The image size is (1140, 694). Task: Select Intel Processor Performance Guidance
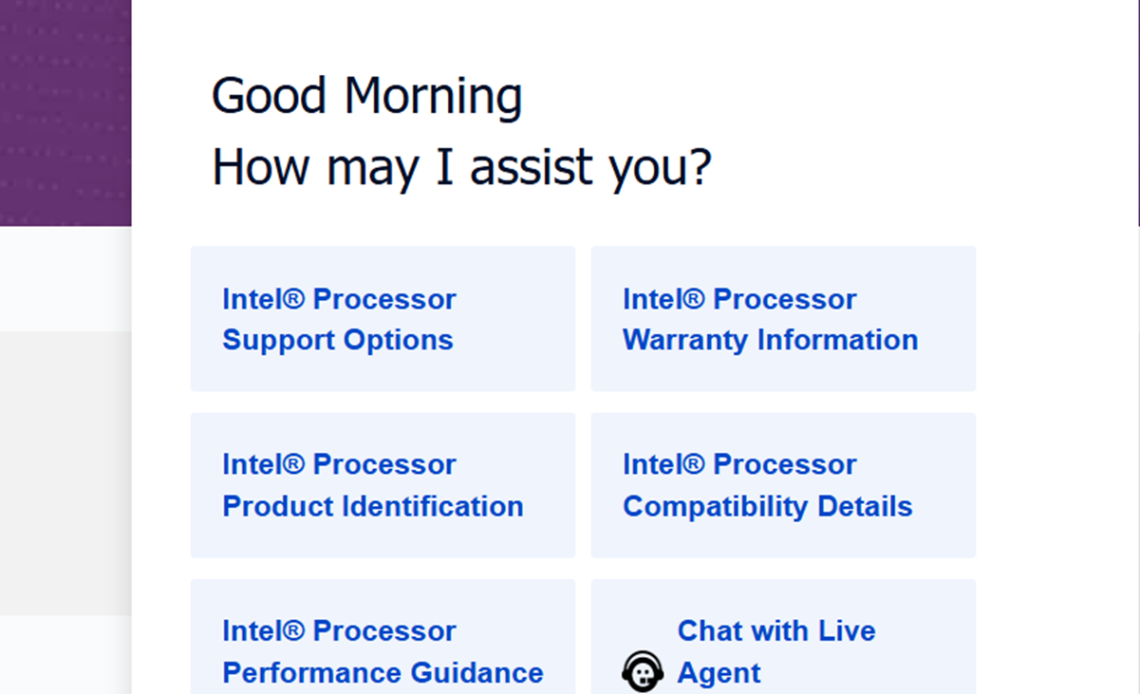click(382, 650)
